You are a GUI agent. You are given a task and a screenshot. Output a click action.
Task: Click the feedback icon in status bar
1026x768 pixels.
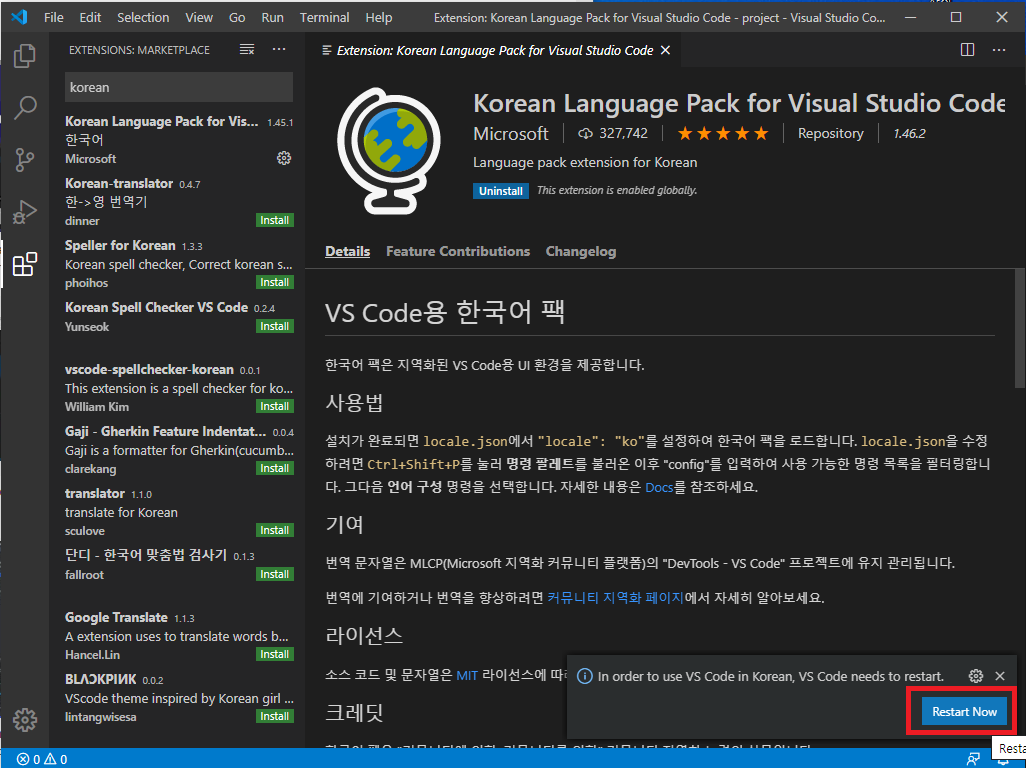coord(974,759)
